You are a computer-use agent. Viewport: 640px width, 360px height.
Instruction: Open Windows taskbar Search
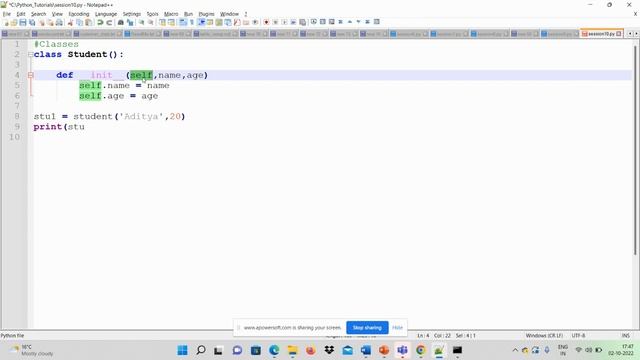pos(200,350)
